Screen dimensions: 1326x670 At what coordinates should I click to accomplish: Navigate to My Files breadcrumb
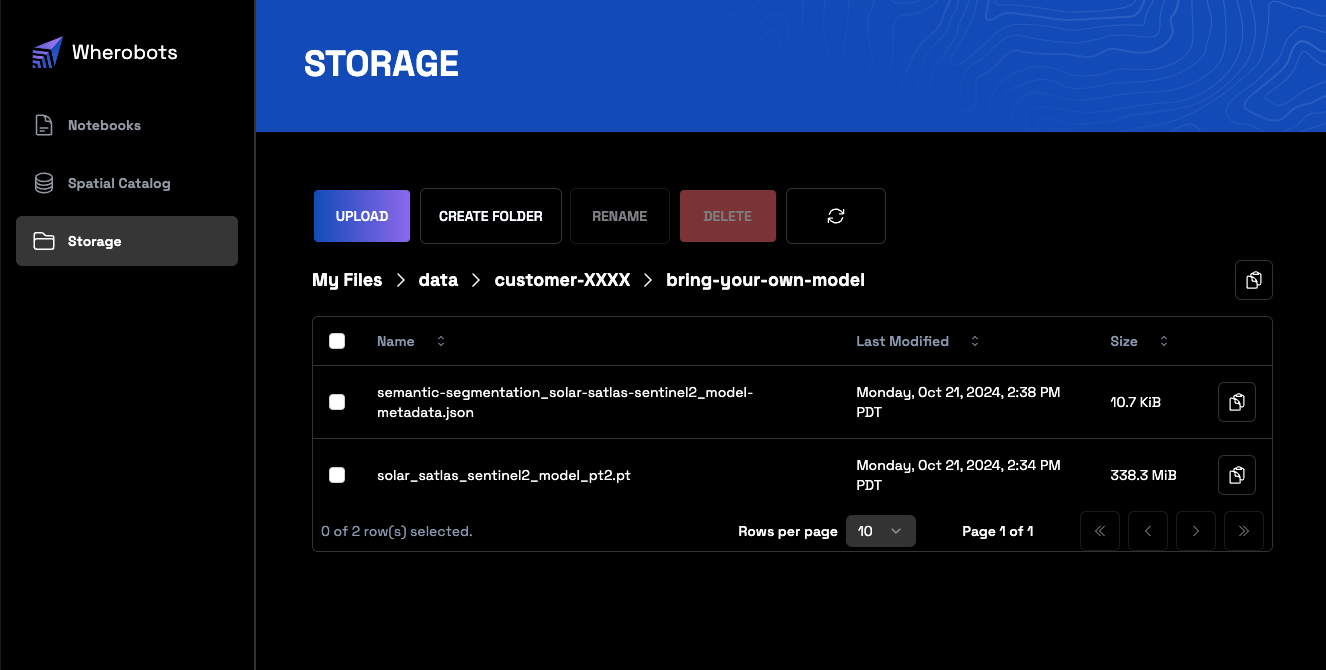click(x=347, y=279)
